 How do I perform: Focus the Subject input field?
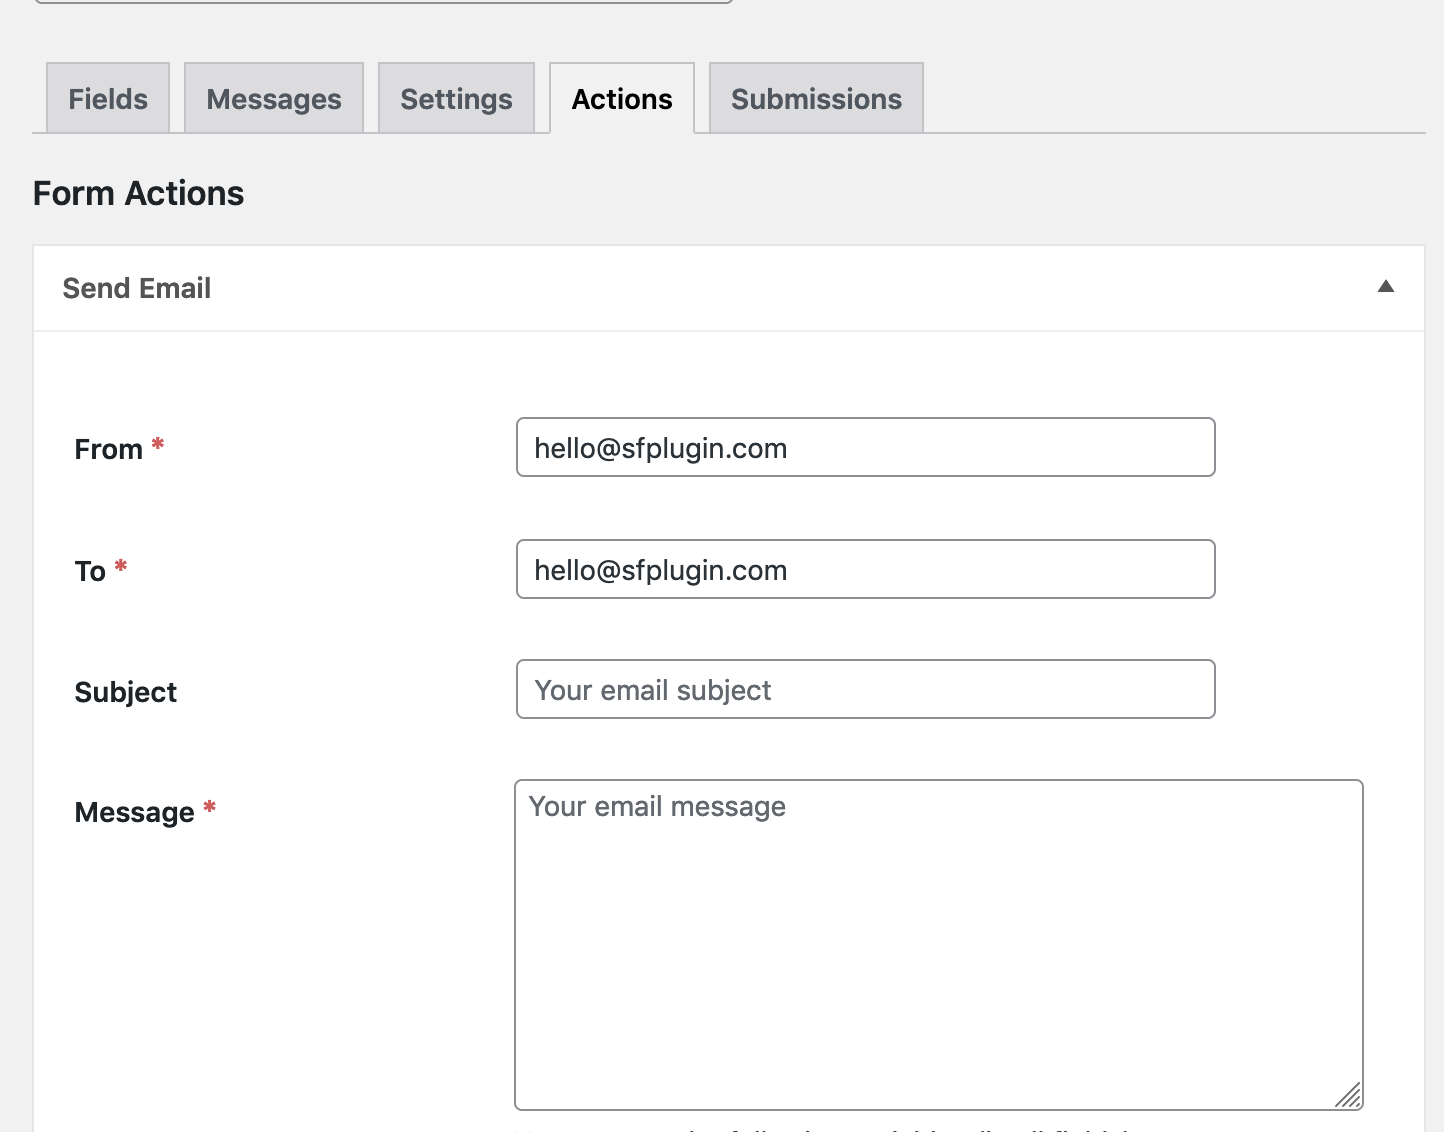coord(865,689)
